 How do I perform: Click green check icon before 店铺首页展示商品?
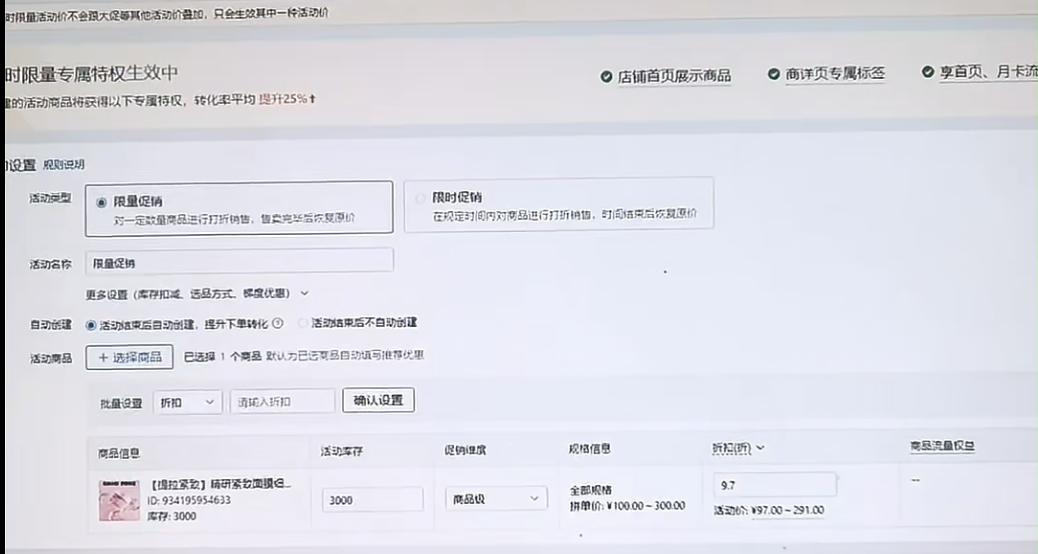pos(606,77)
